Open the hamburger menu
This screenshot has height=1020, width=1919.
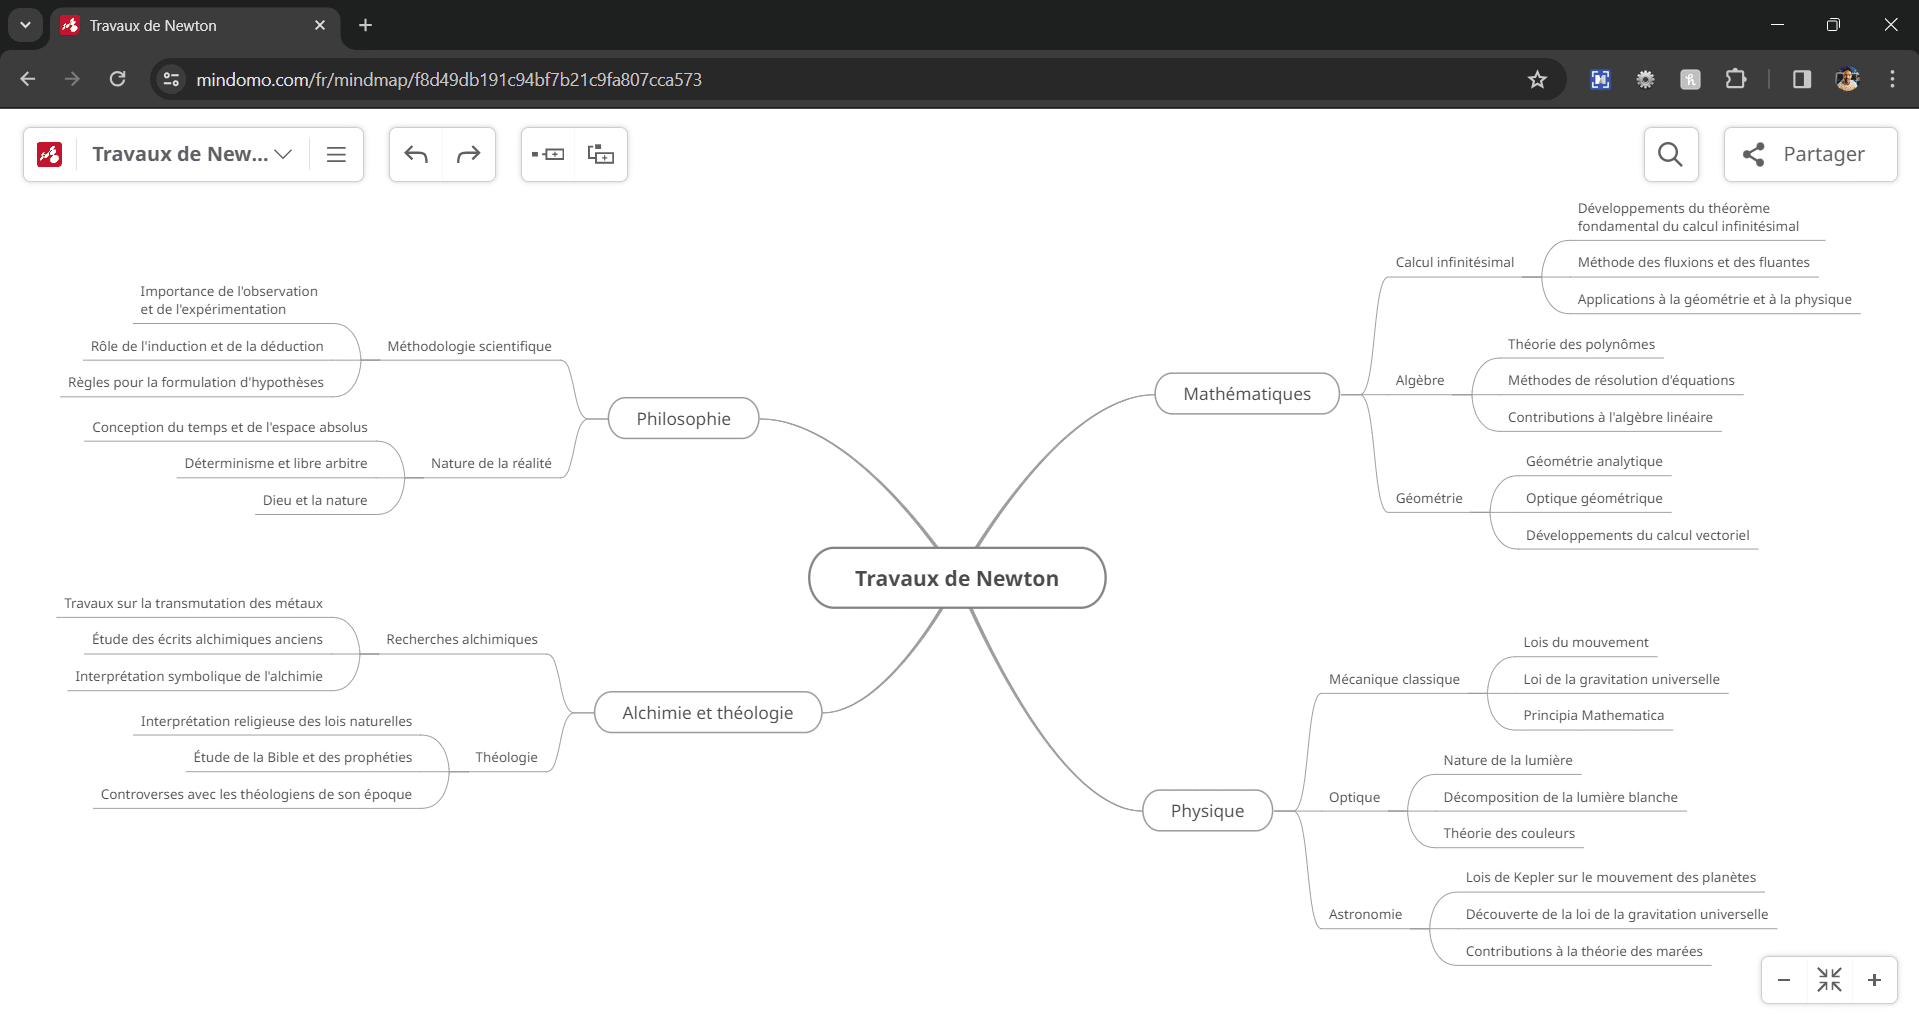[336, 154]
